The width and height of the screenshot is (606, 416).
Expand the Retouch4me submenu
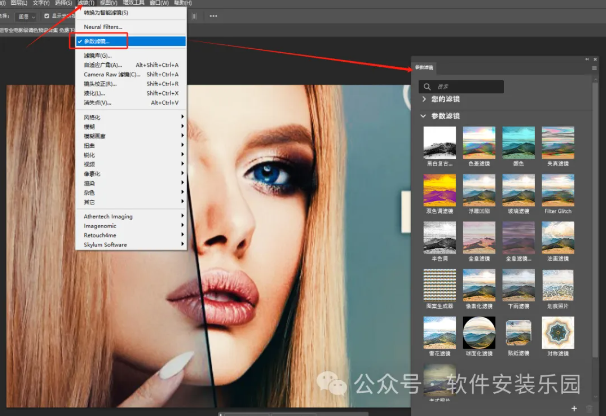(104, 235)
